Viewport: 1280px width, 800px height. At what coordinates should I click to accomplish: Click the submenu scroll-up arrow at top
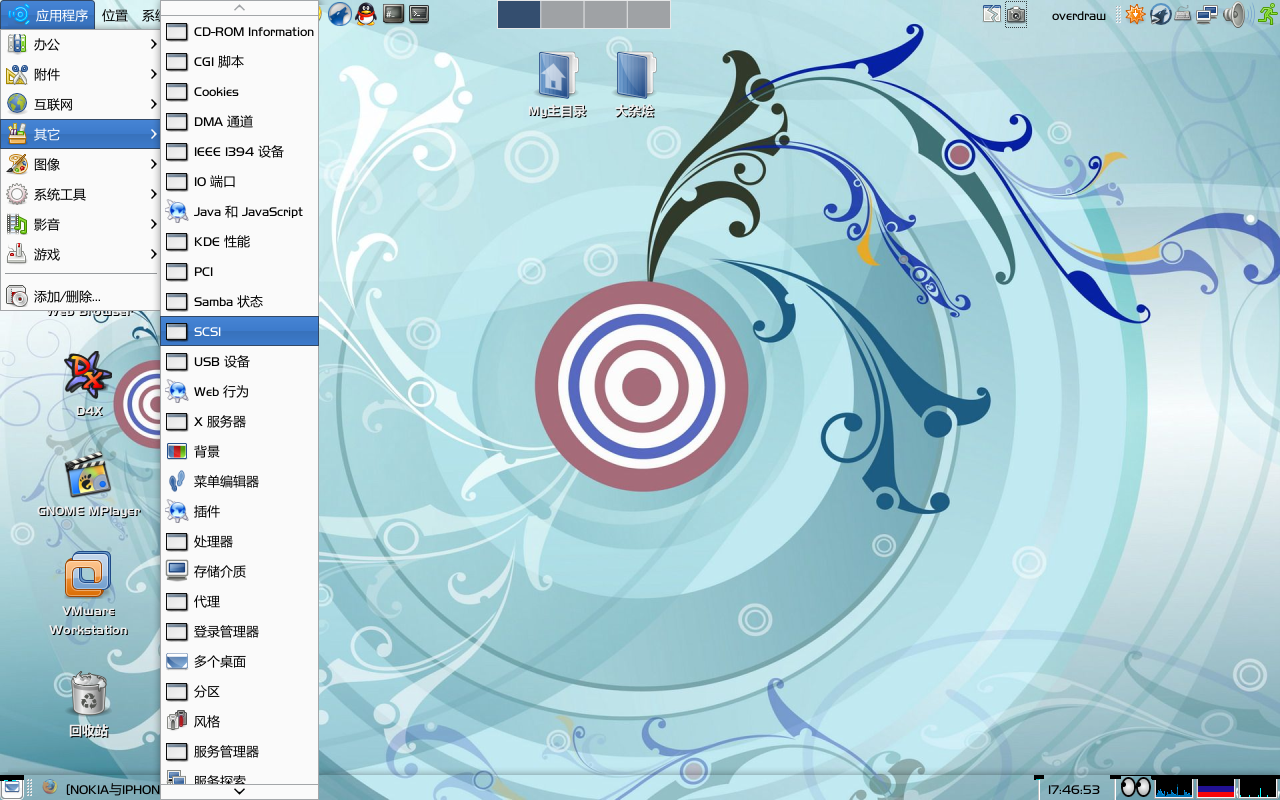tap(239, 8)
